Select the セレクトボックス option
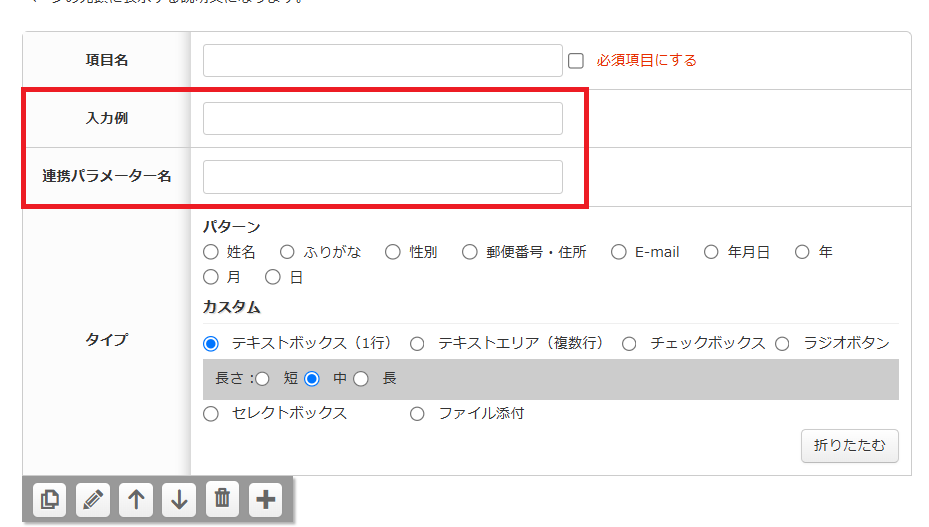The height and width of the screenshot is (527, 929). coord(210,414)
